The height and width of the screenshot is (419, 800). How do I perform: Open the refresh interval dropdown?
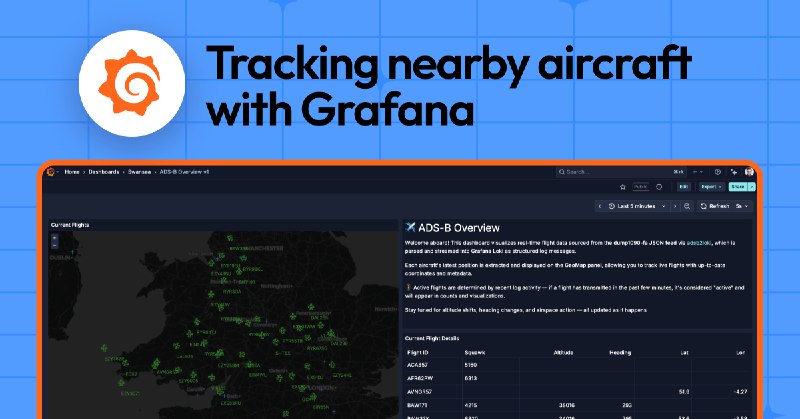click(742, 206)
